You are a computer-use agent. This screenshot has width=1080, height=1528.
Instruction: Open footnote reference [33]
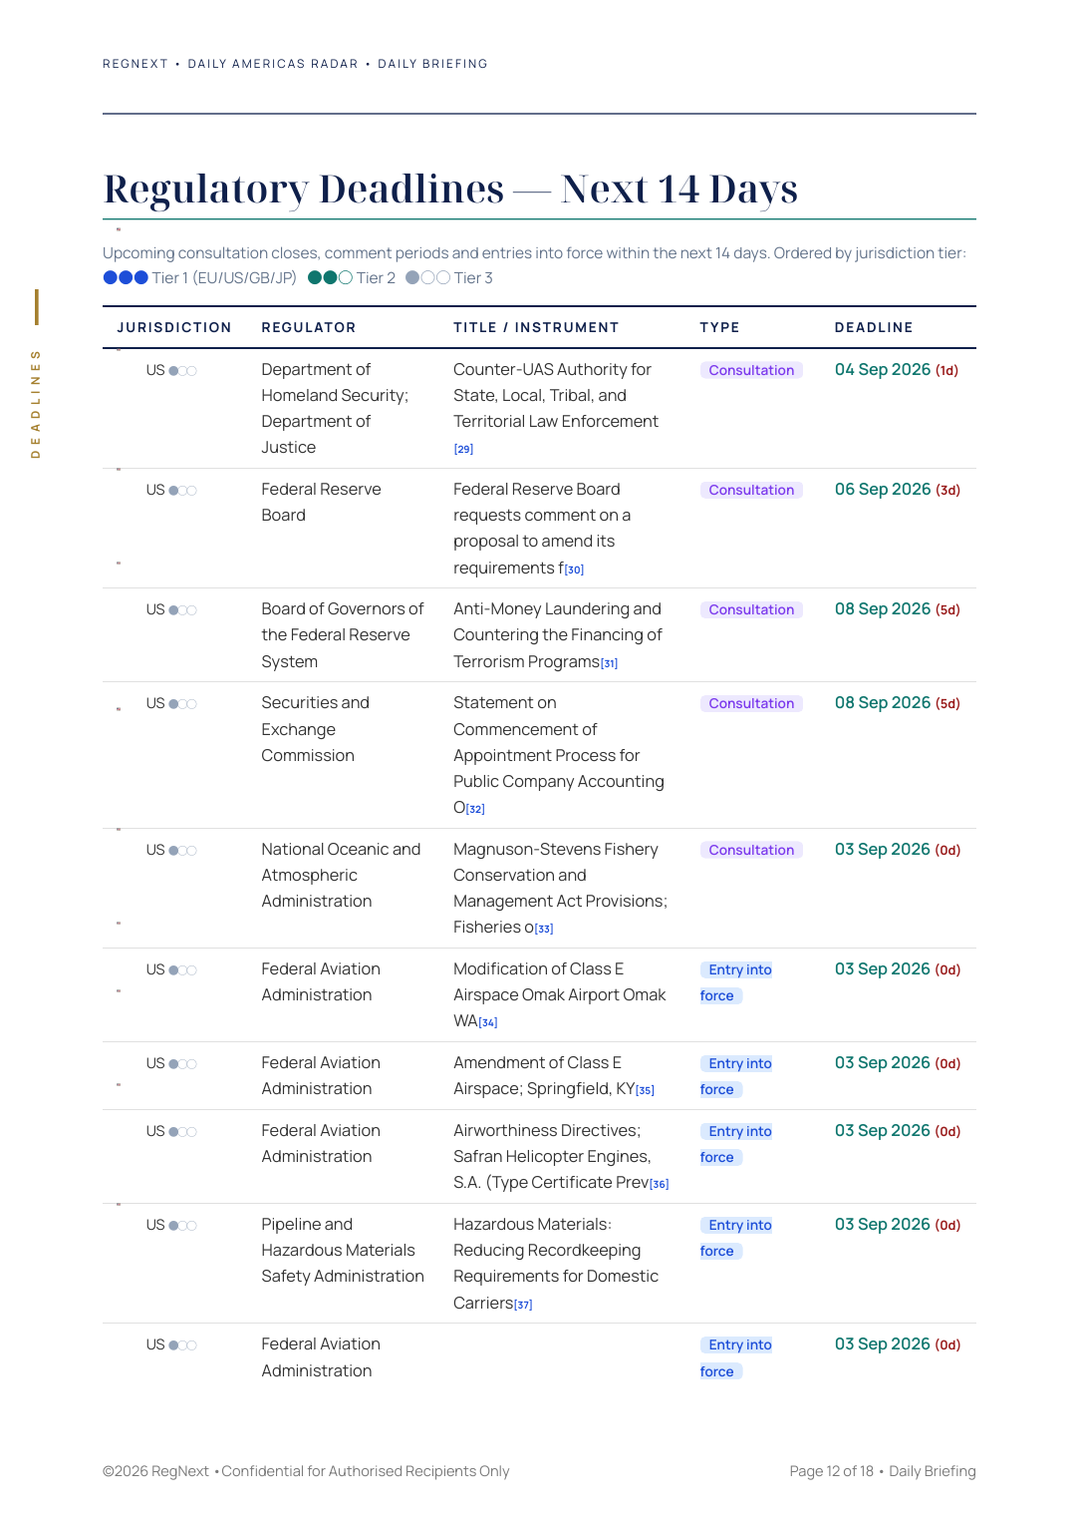coord(544,929)
